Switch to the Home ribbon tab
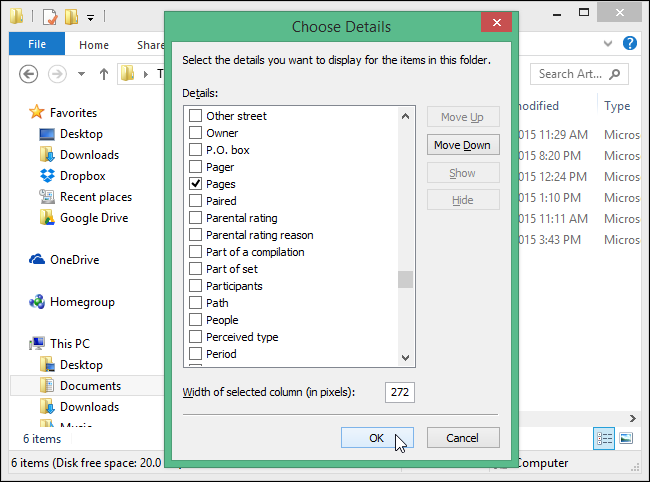This screenshot has height=482, width=650. [94, 45]
